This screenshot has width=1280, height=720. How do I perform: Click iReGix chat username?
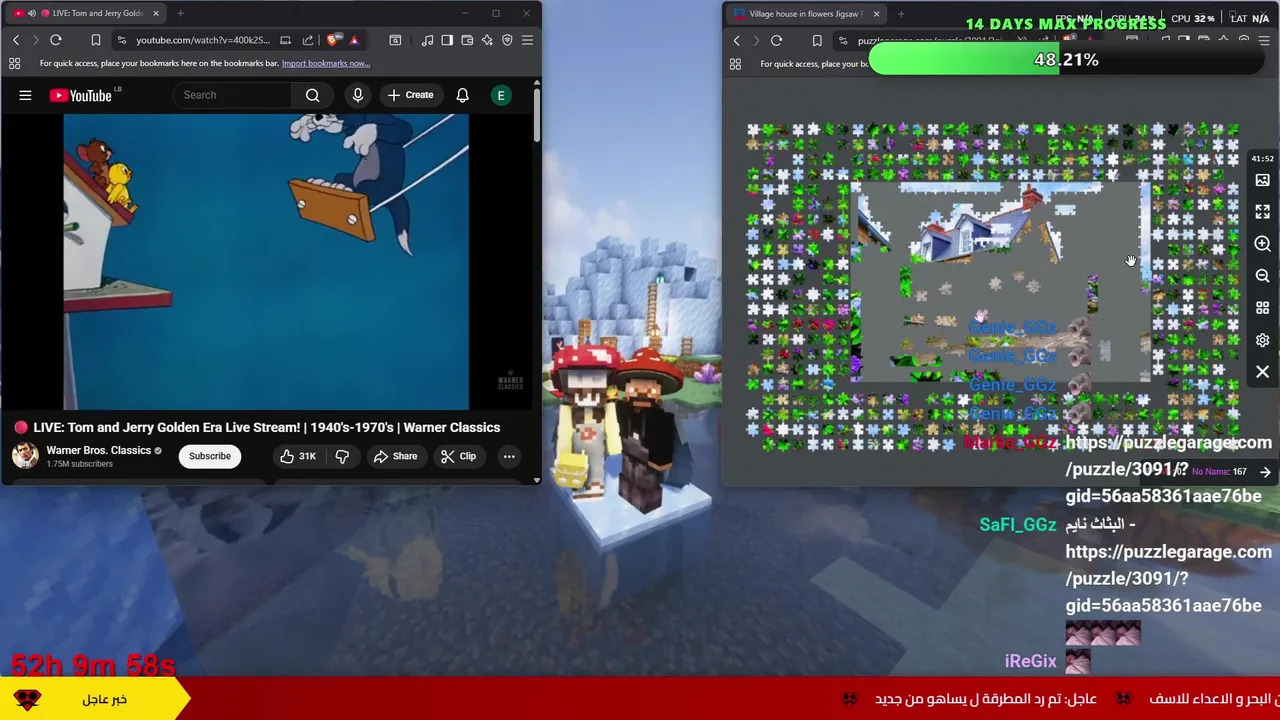(x=1030, y=661)
